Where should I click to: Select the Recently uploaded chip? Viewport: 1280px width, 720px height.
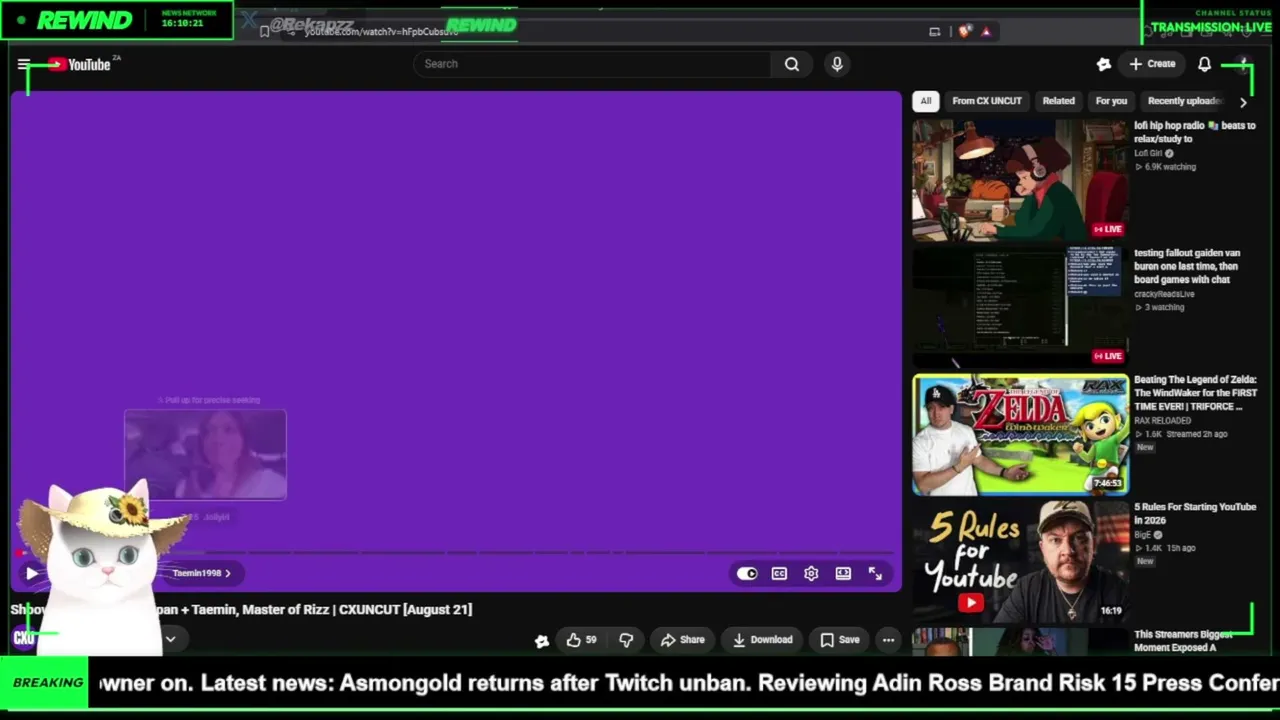[x=1184, y=101]
